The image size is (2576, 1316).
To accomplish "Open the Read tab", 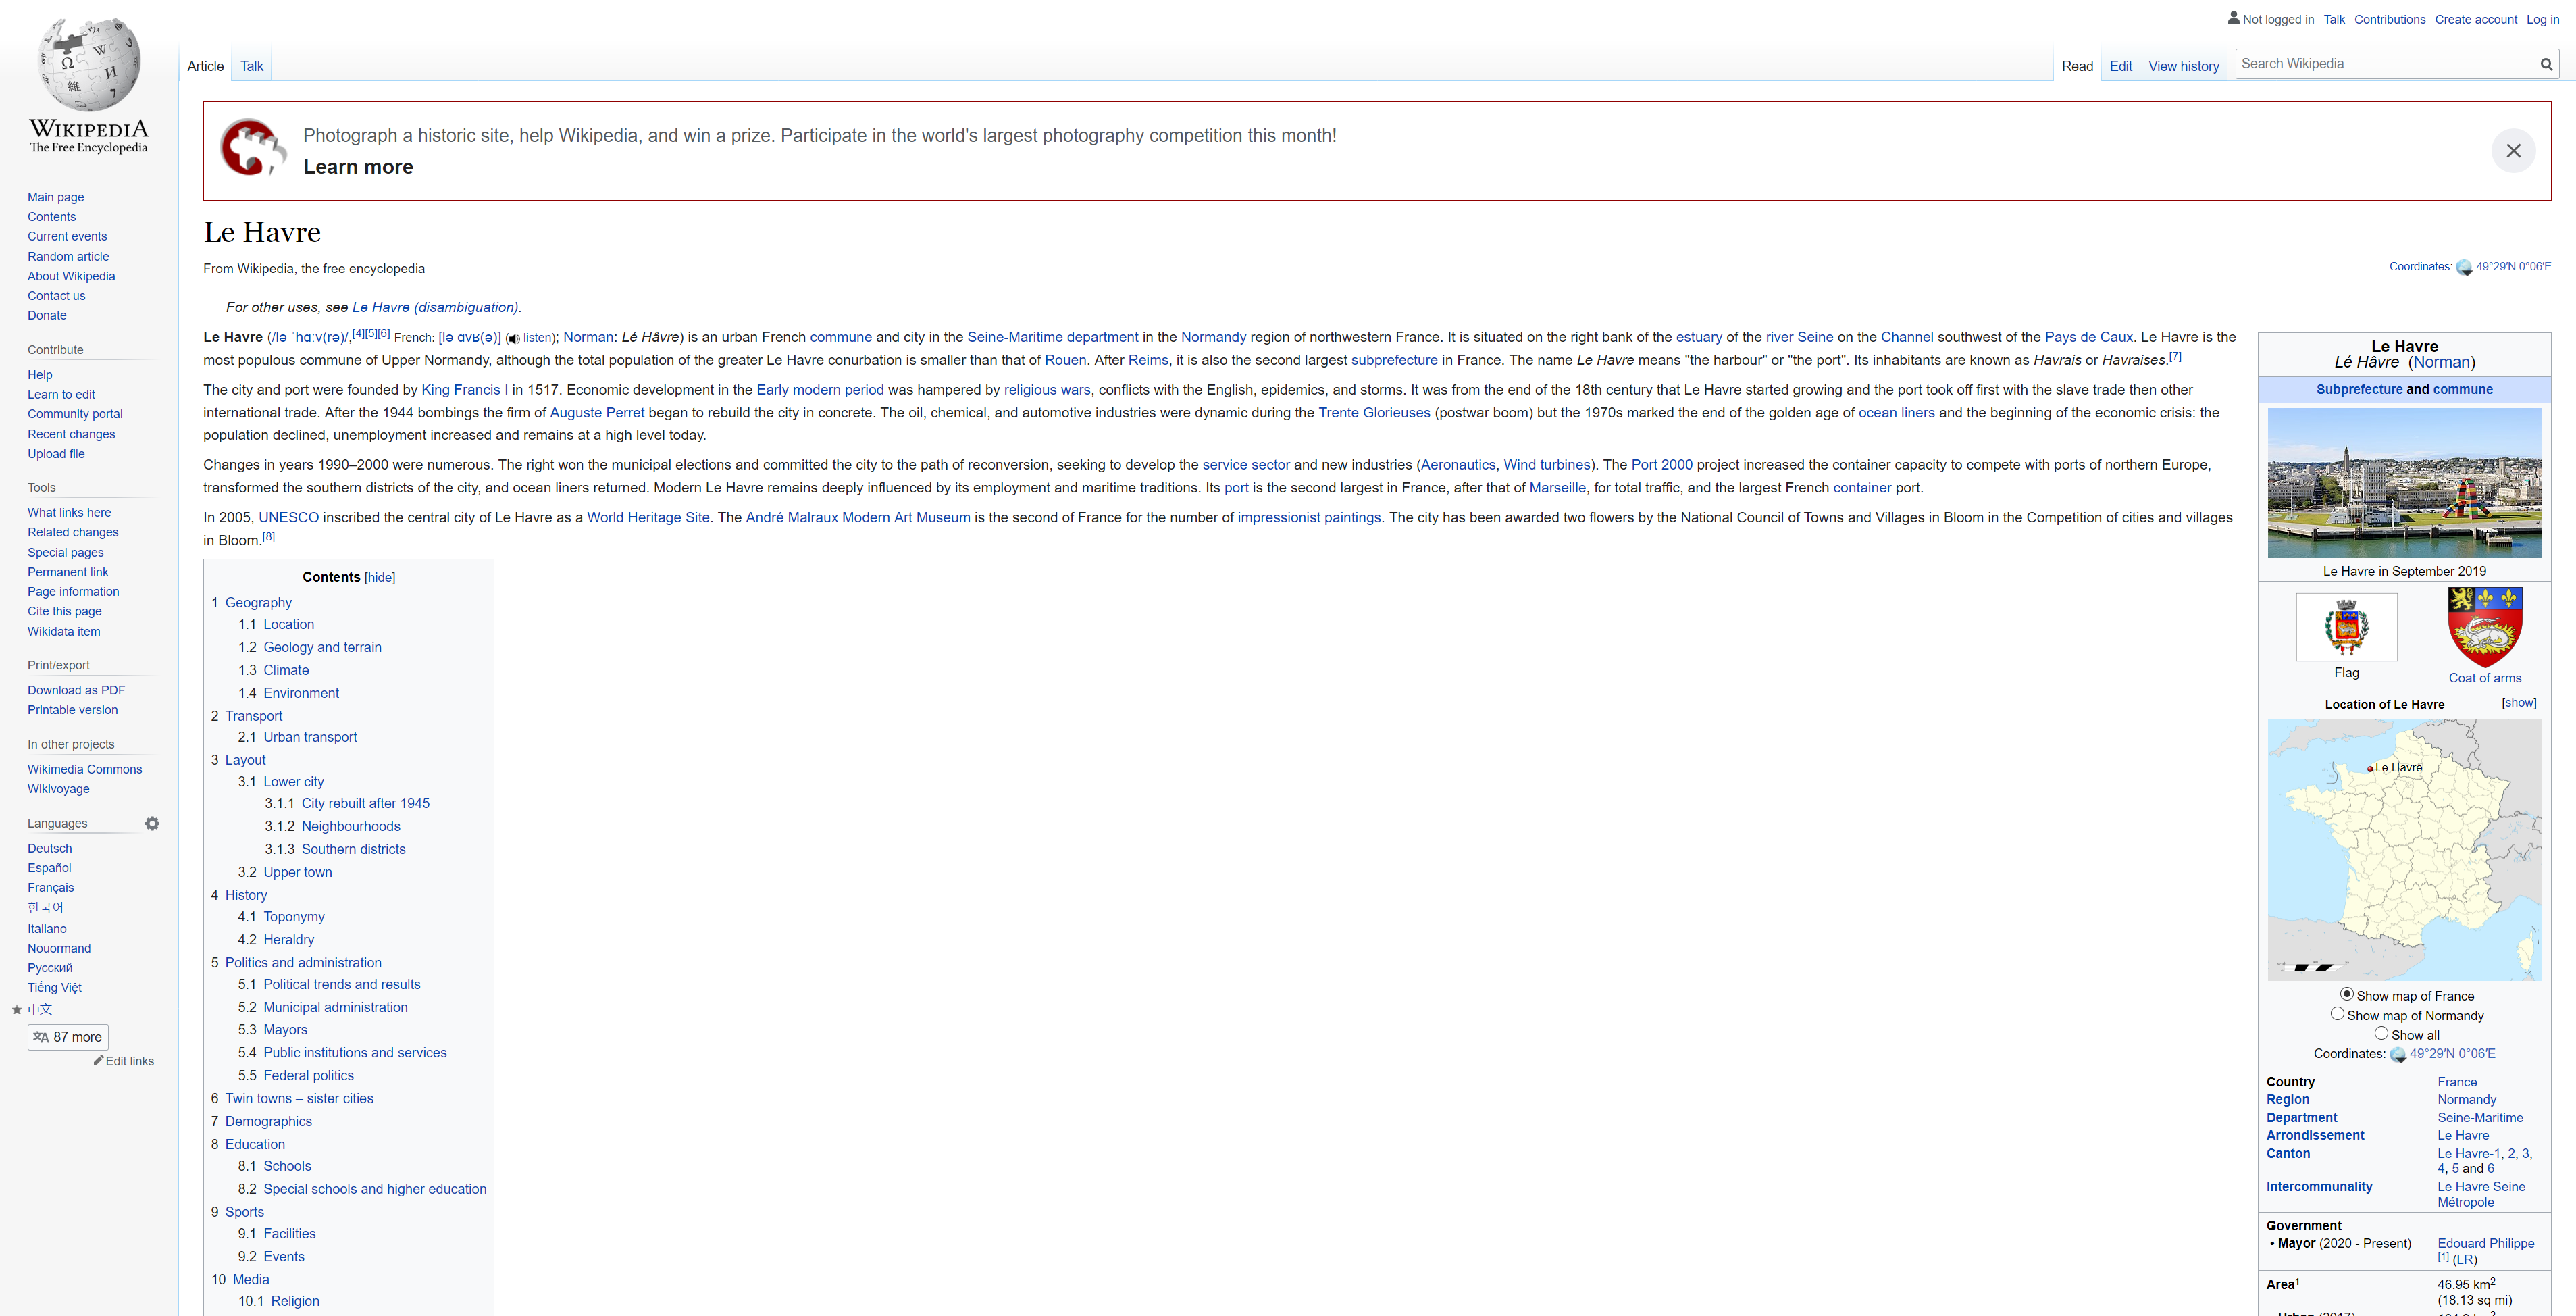I will pos(2077,66).
